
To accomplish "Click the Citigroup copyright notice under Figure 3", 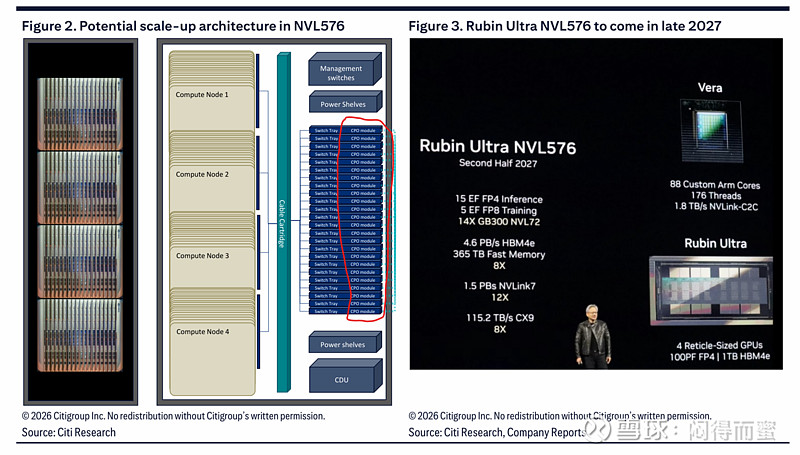I will [x=560, y=416].
